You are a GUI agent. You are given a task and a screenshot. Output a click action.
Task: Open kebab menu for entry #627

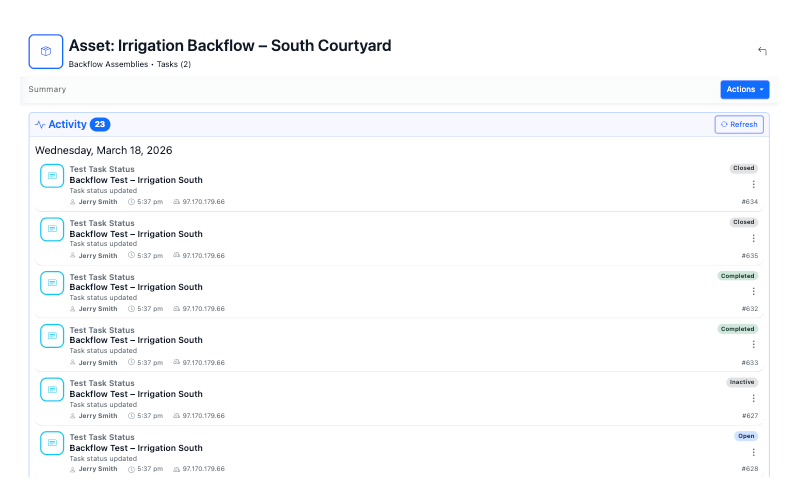[x=754, y=398]
